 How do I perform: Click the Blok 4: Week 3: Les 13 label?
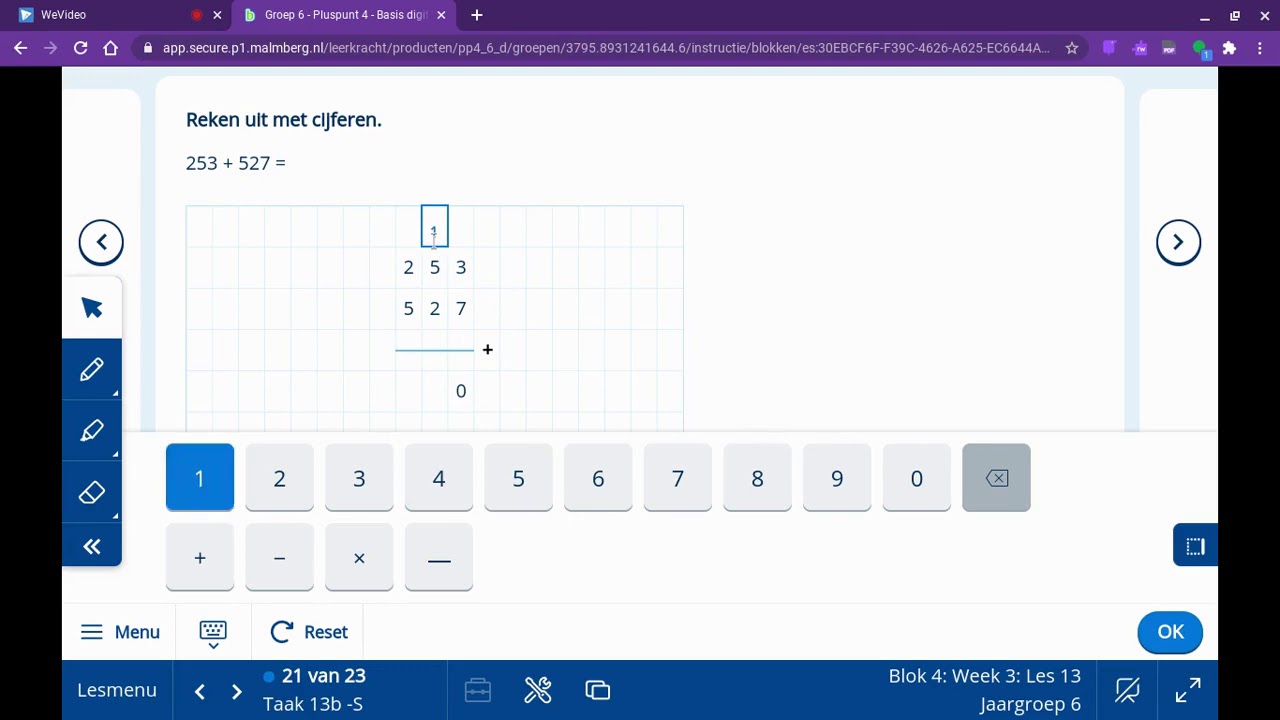[x=984, y=676]
